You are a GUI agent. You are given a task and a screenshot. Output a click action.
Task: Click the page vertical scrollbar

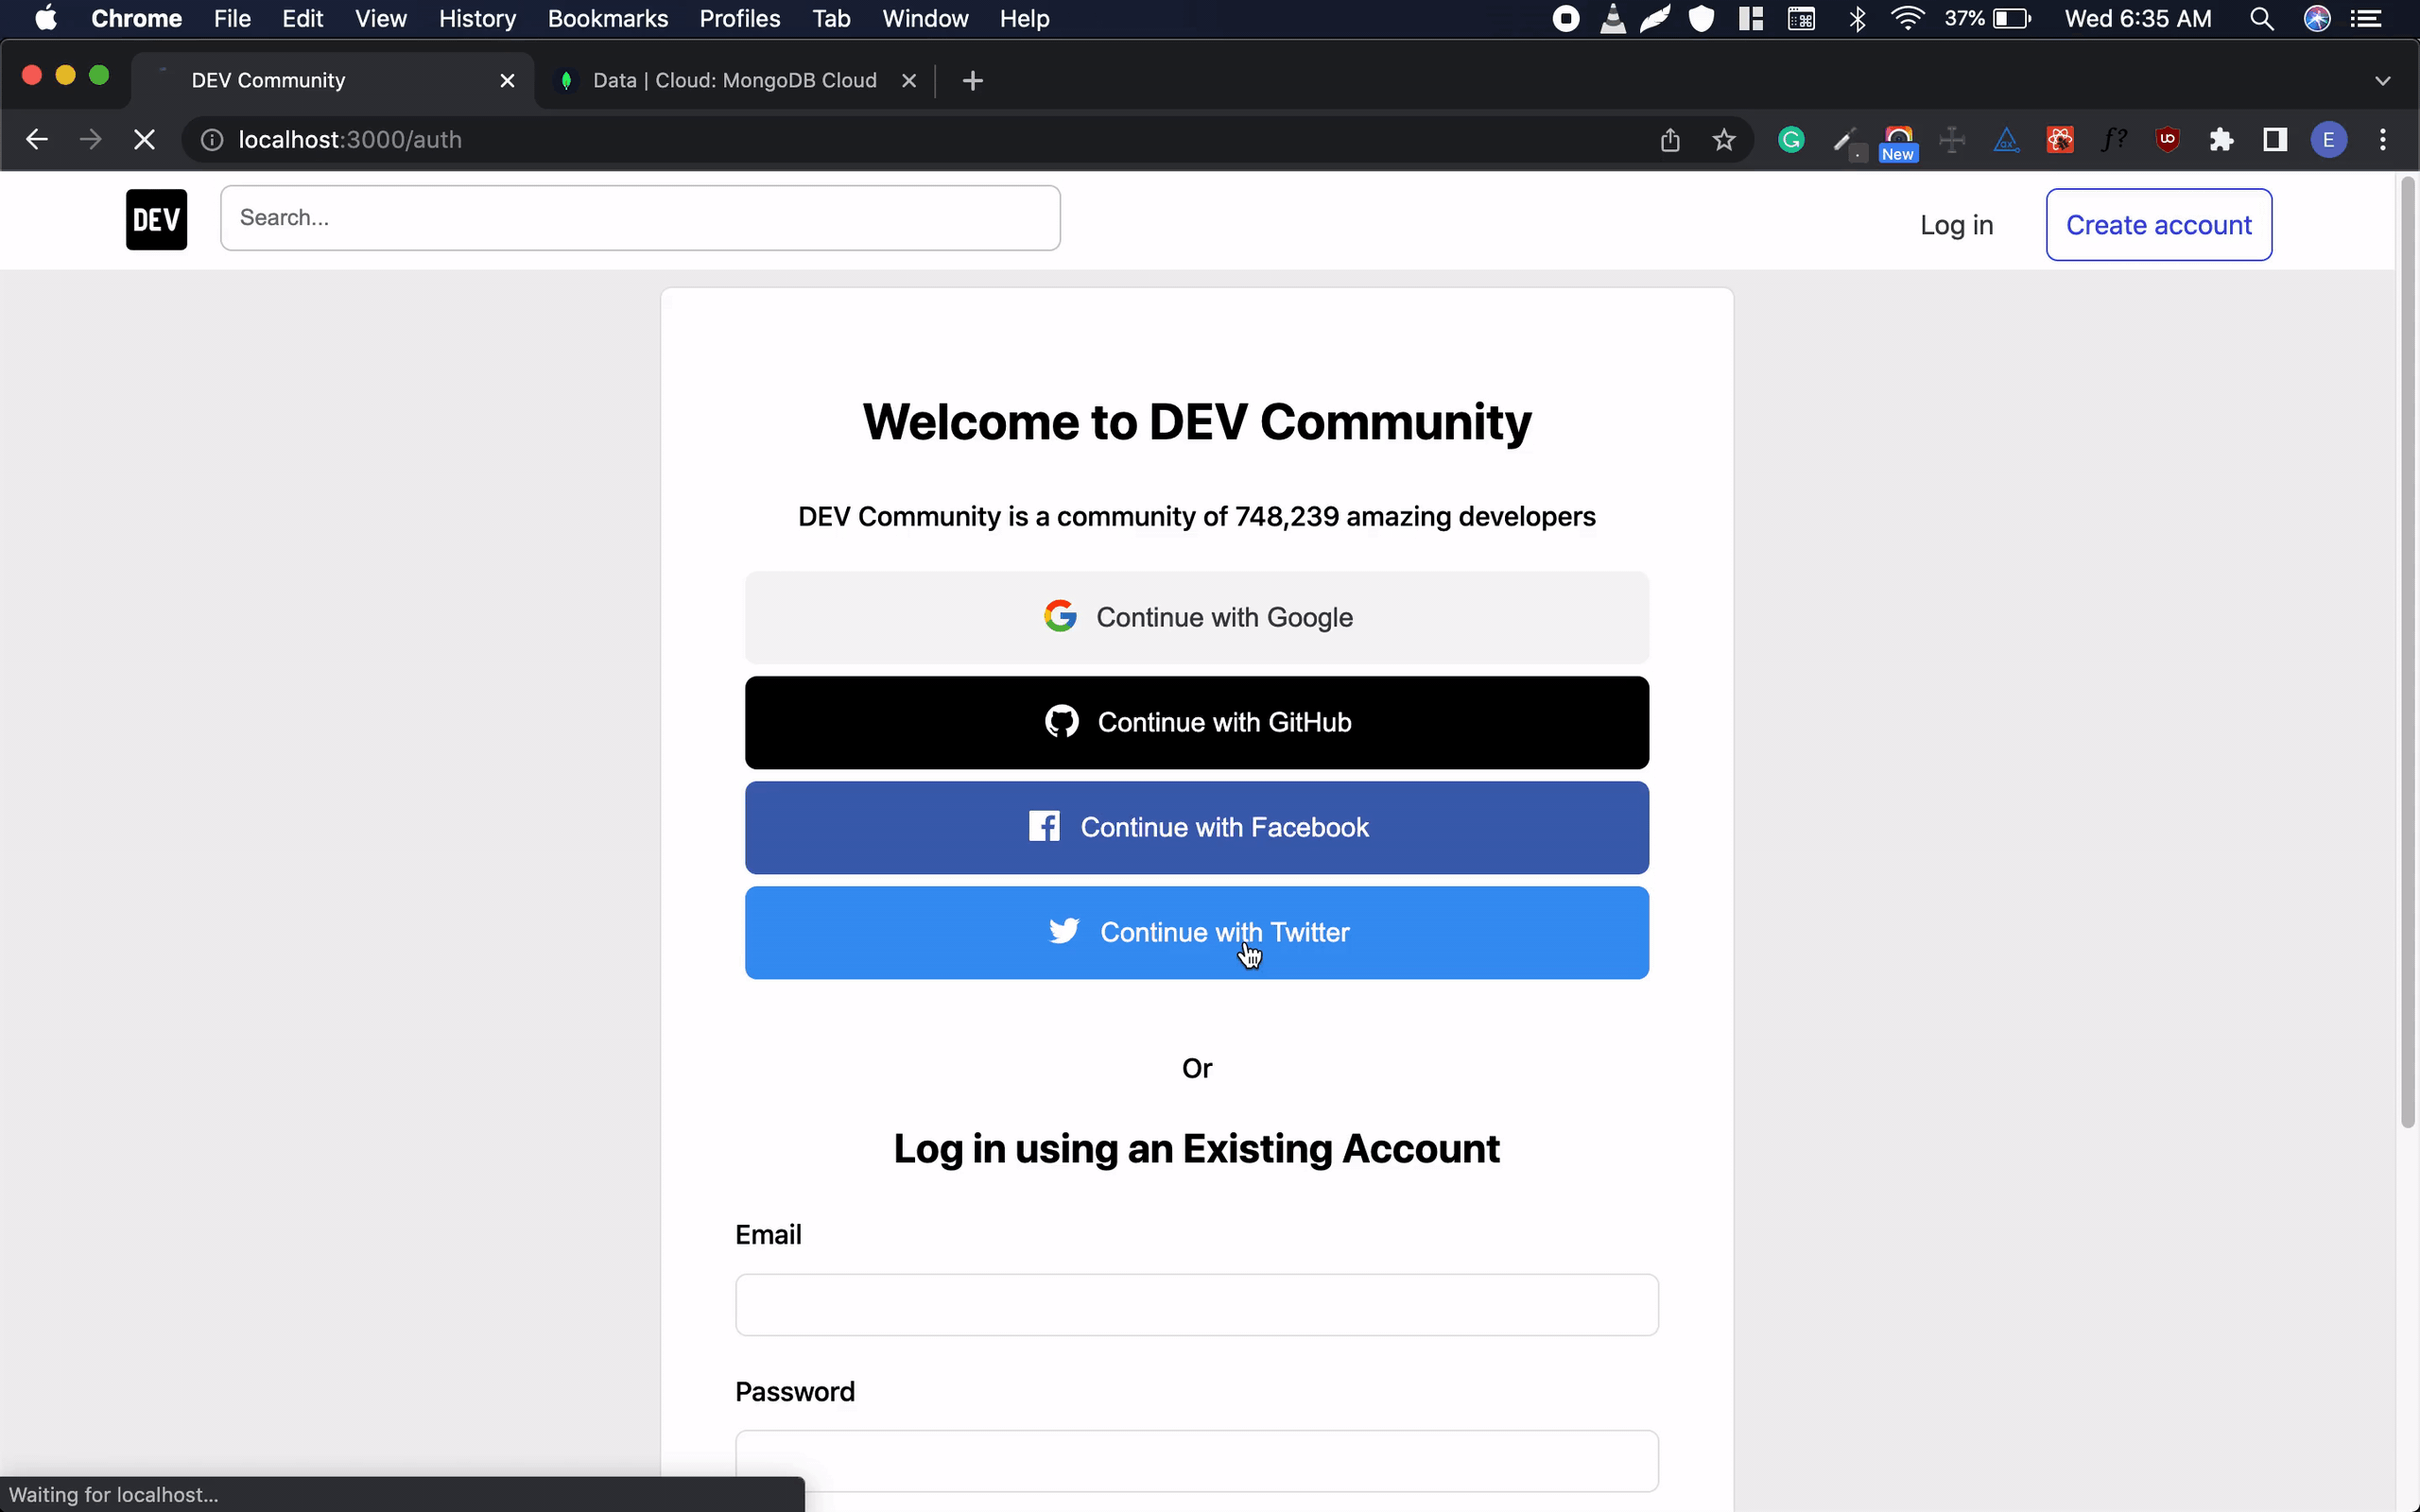2407,650
